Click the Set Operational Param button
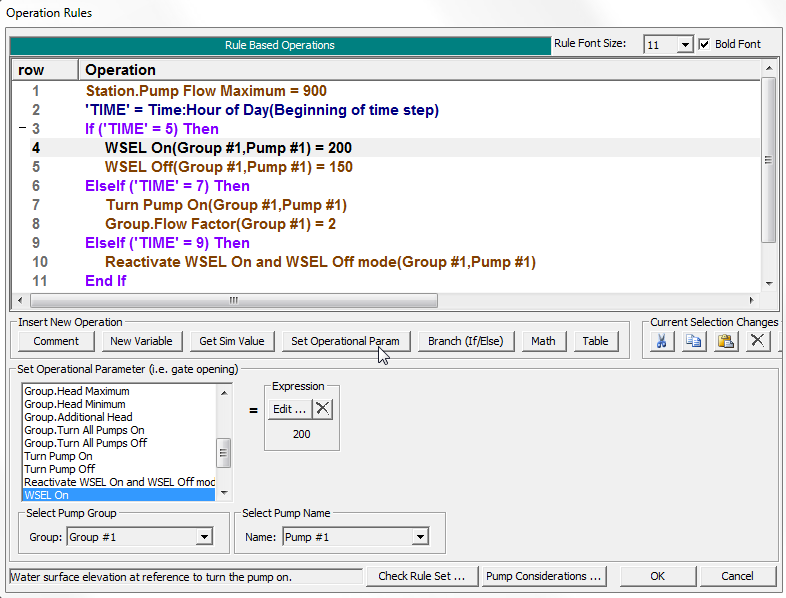This screenshot has width=786, height=598. 345,341
